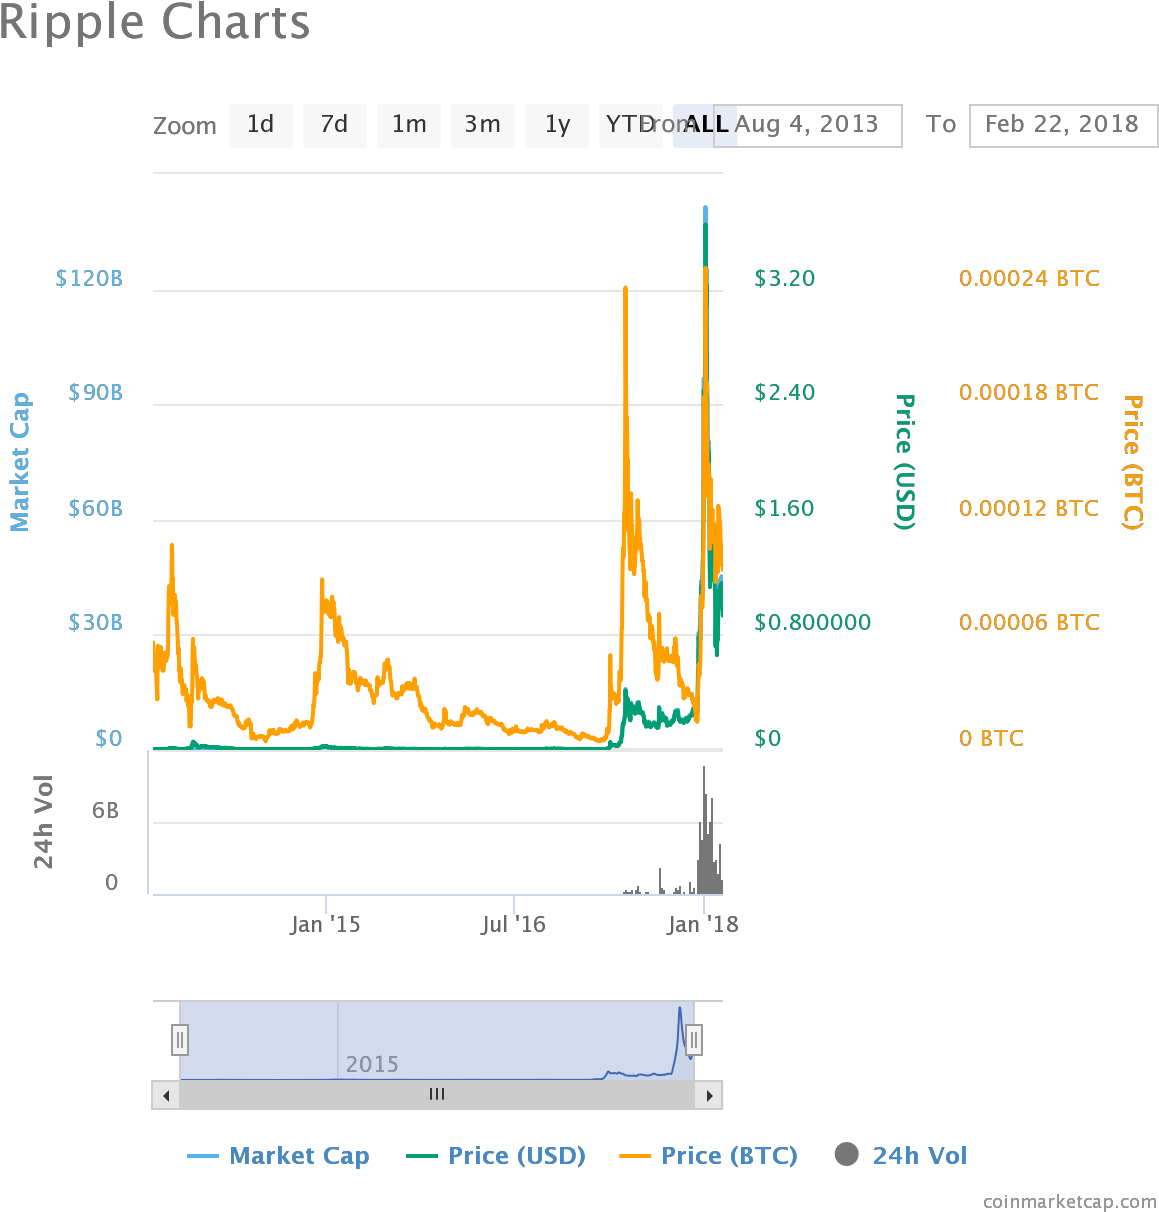Apply the 1m zoom preset

408,125
